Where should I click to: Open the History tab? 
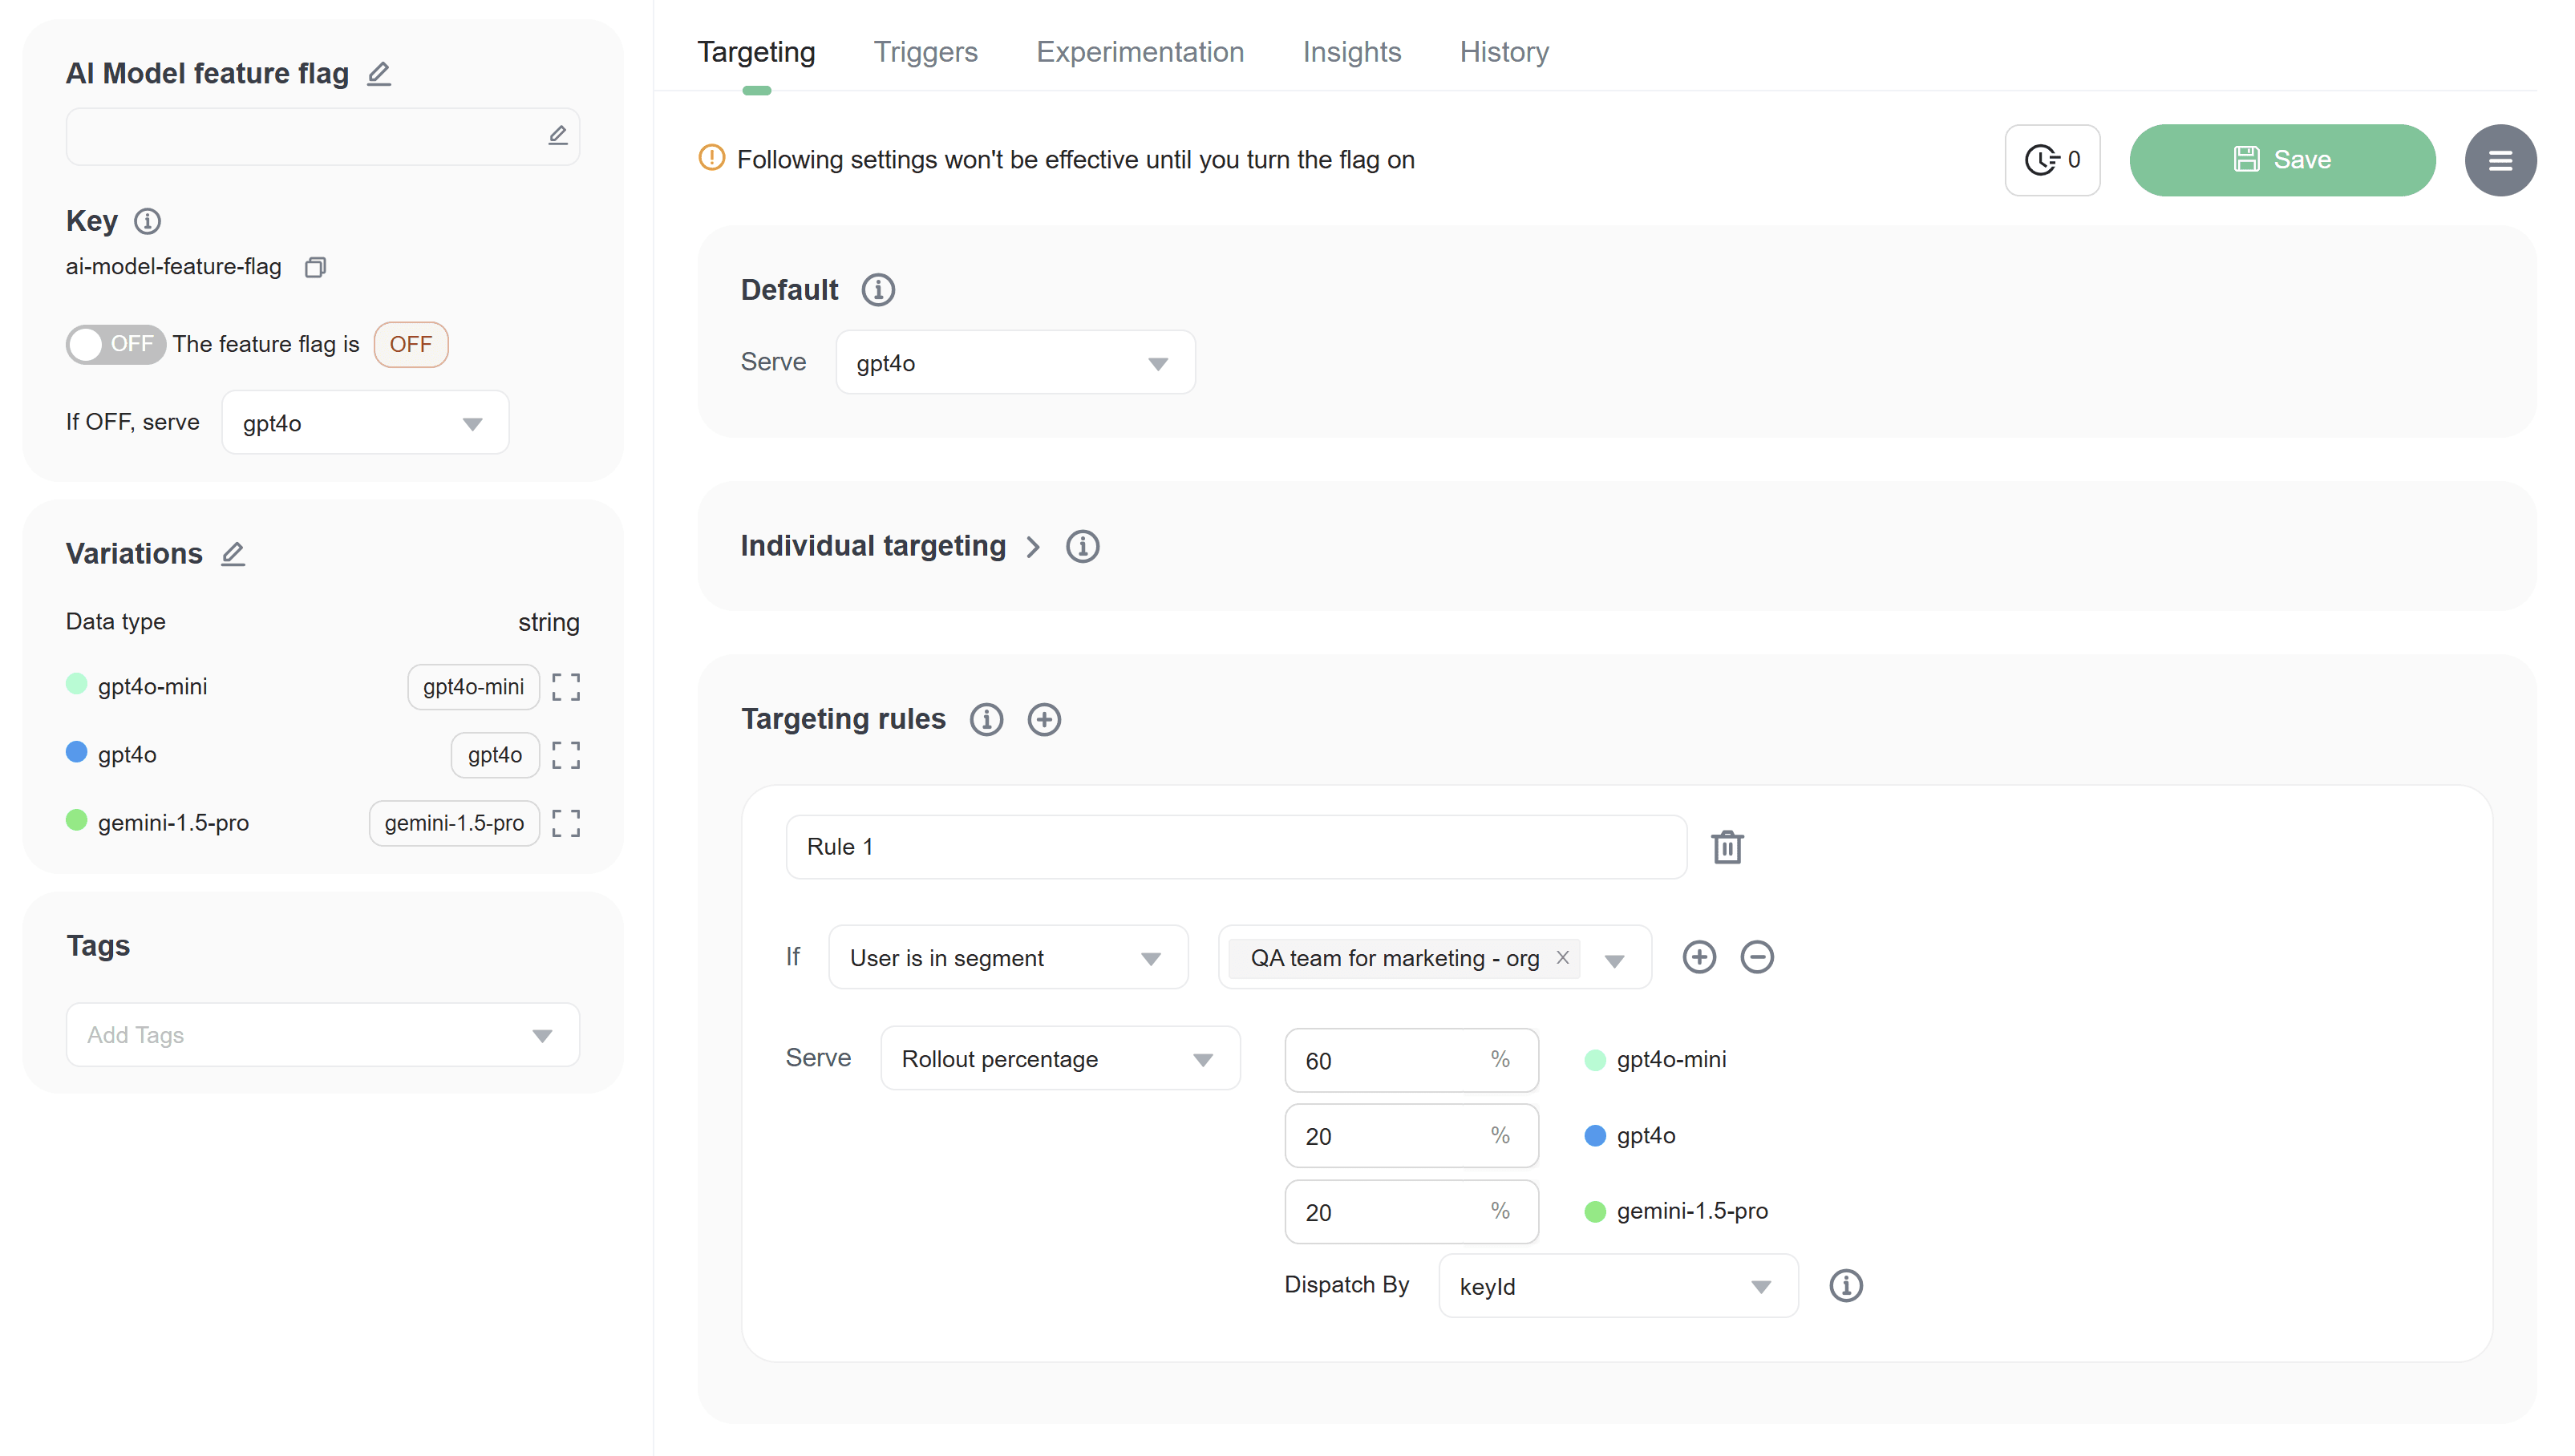tap(1504, 51)
